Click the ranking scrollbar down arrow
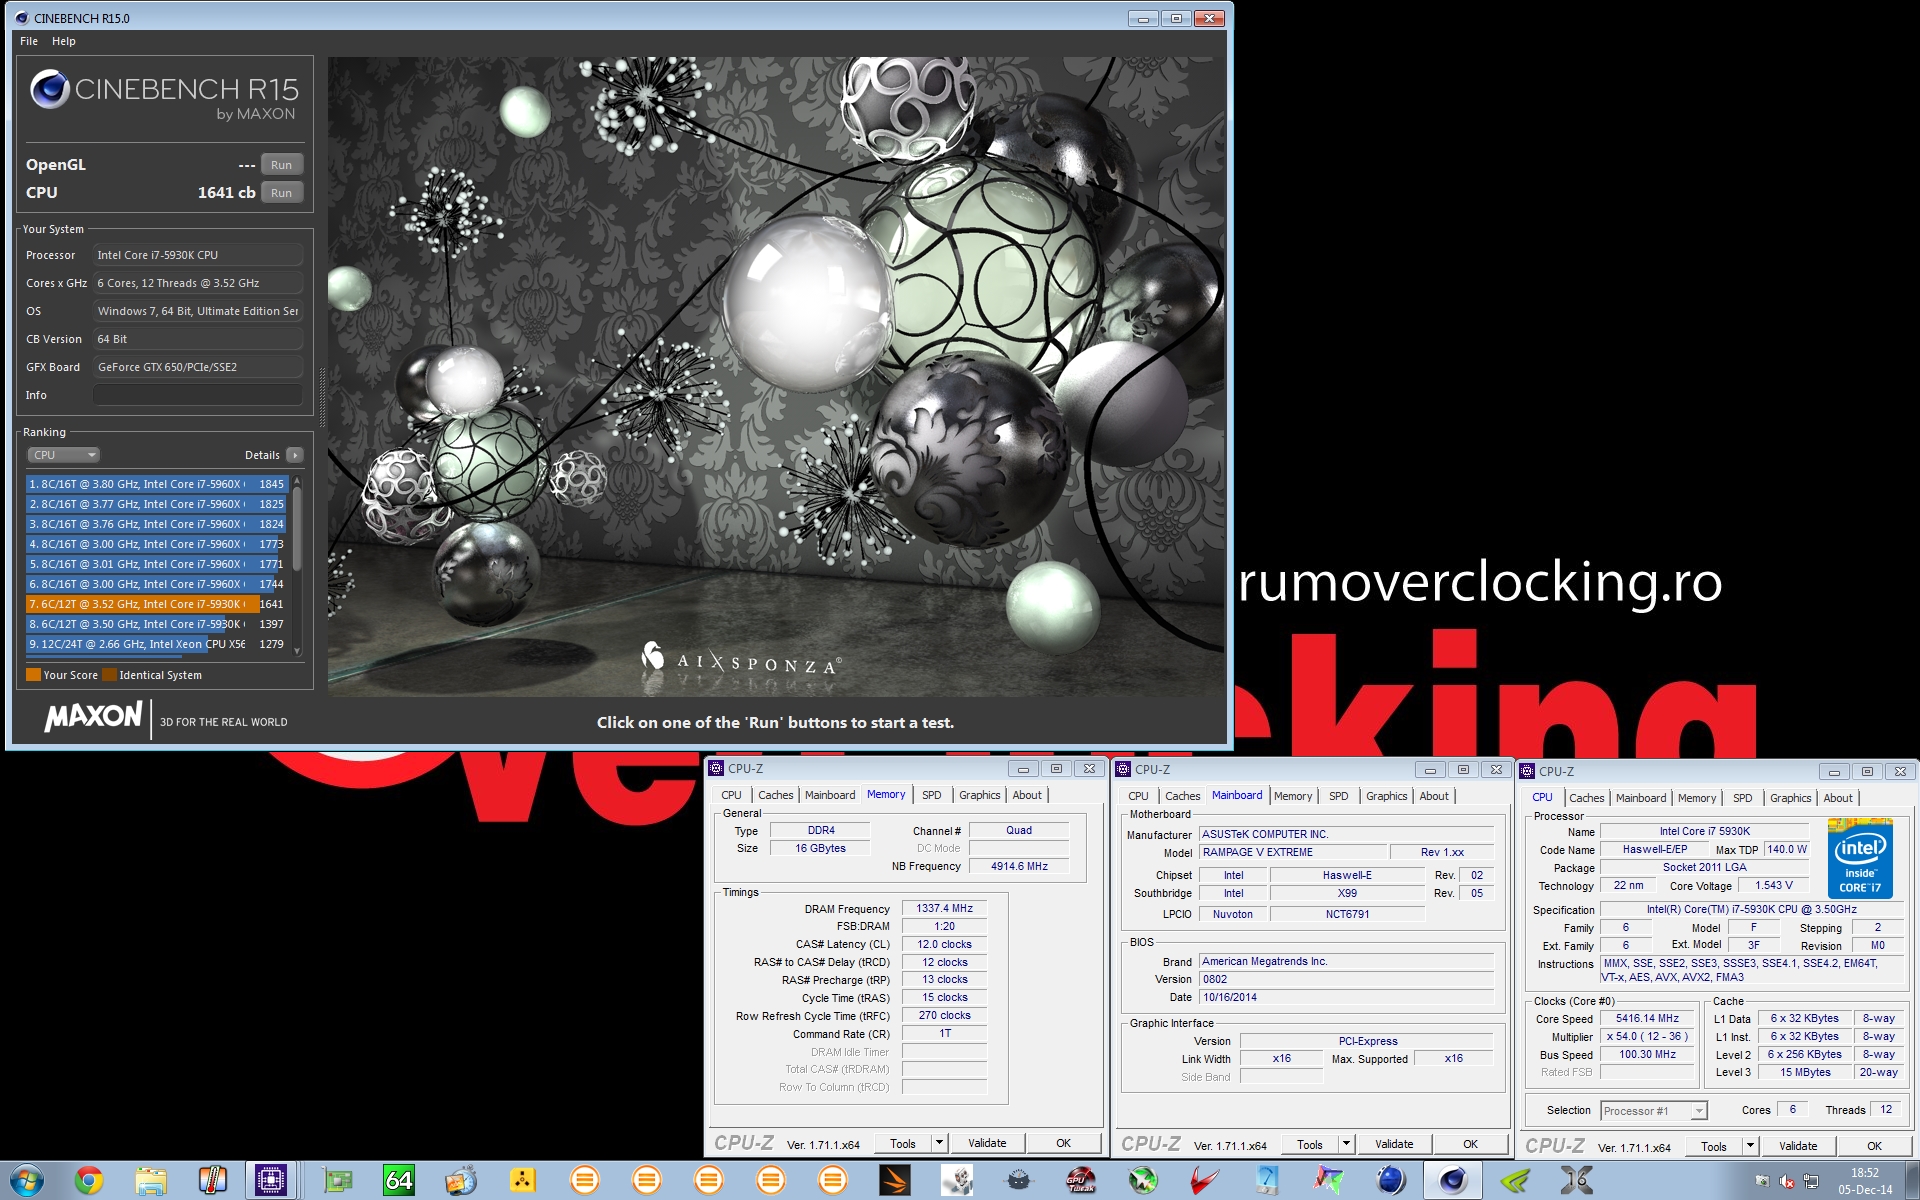The height and width of the screenshot is (1200, 1920). pyautogui.click(x=297, y=651)
